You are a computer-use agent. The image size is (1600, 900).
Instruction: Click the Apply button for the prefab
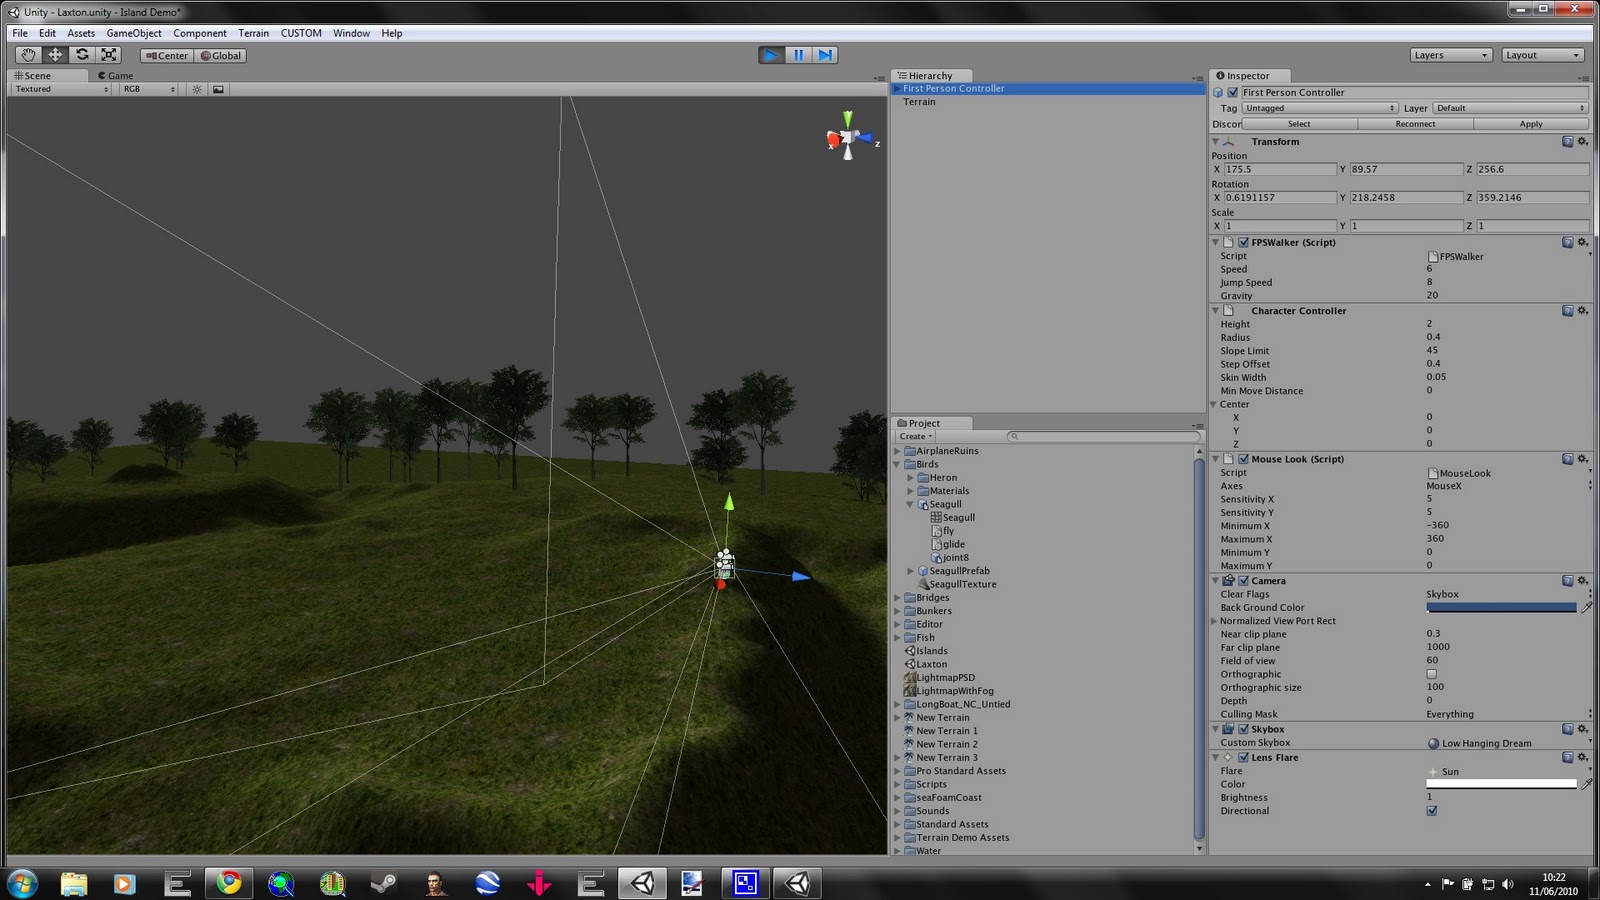[1531, 123]
